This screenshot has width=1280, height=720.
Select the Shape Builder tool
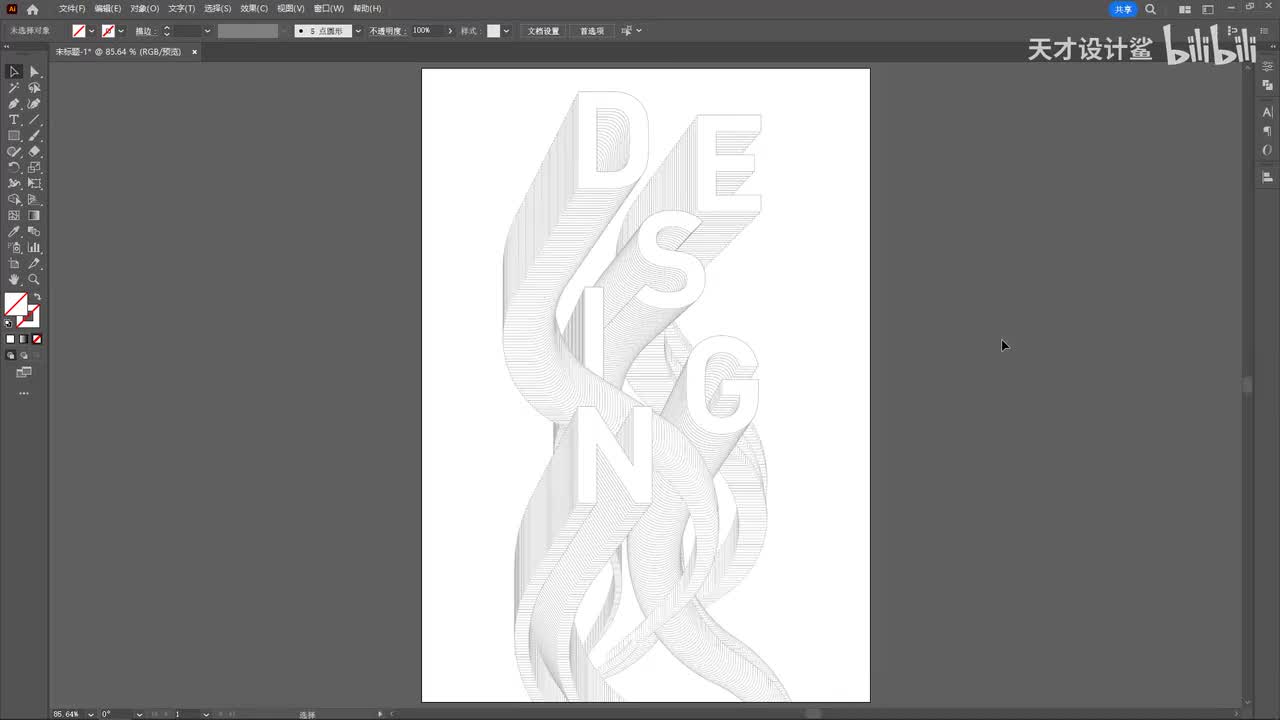pos(14,200)
